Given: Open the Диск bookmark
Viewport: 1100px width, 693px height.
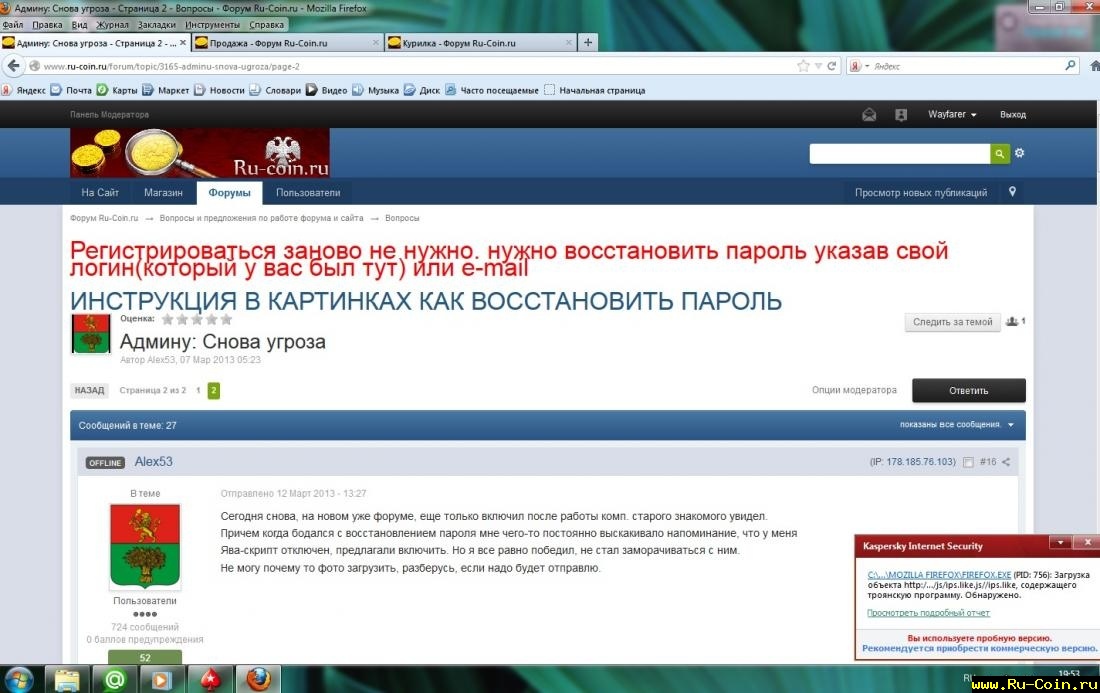Looking at the screenshot, I should click(422, 90).
